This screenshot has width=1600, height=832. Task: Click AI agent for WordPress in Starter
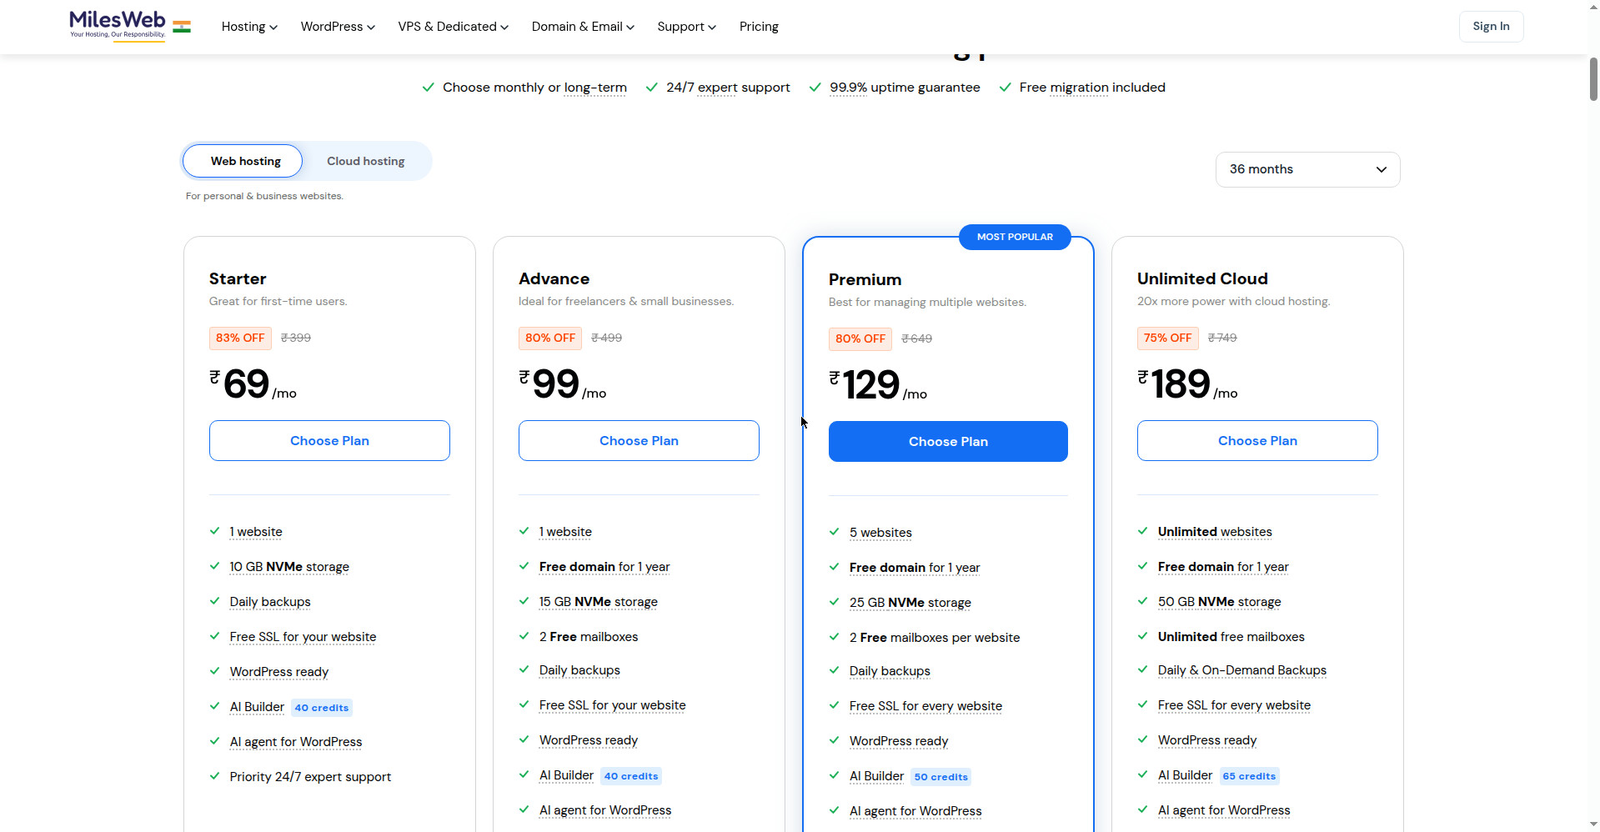(296, 742)
